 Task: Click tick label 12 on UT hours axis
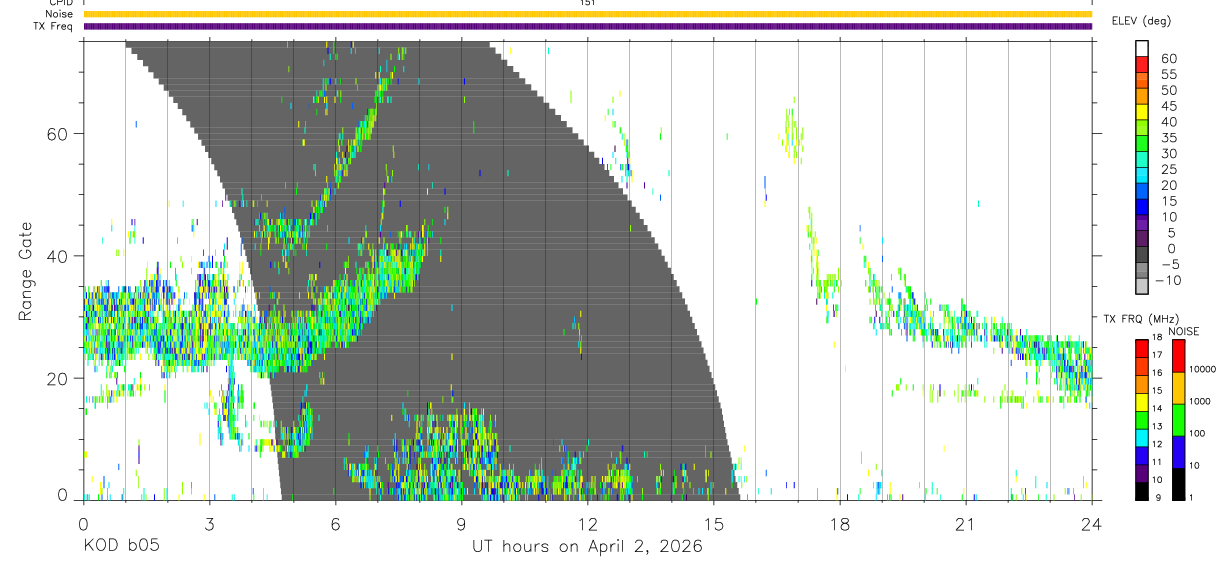pyautogui.click(x=587, y=524)
